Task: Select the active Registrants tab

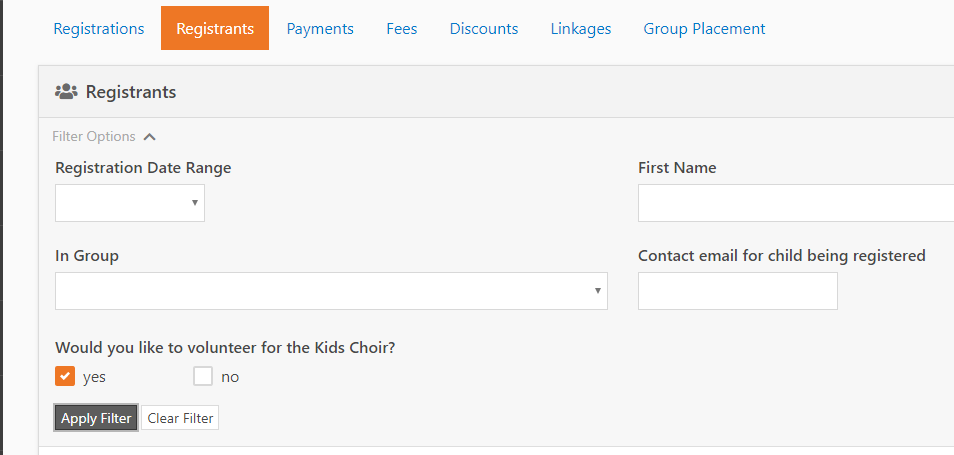Action: pos(215,29)
